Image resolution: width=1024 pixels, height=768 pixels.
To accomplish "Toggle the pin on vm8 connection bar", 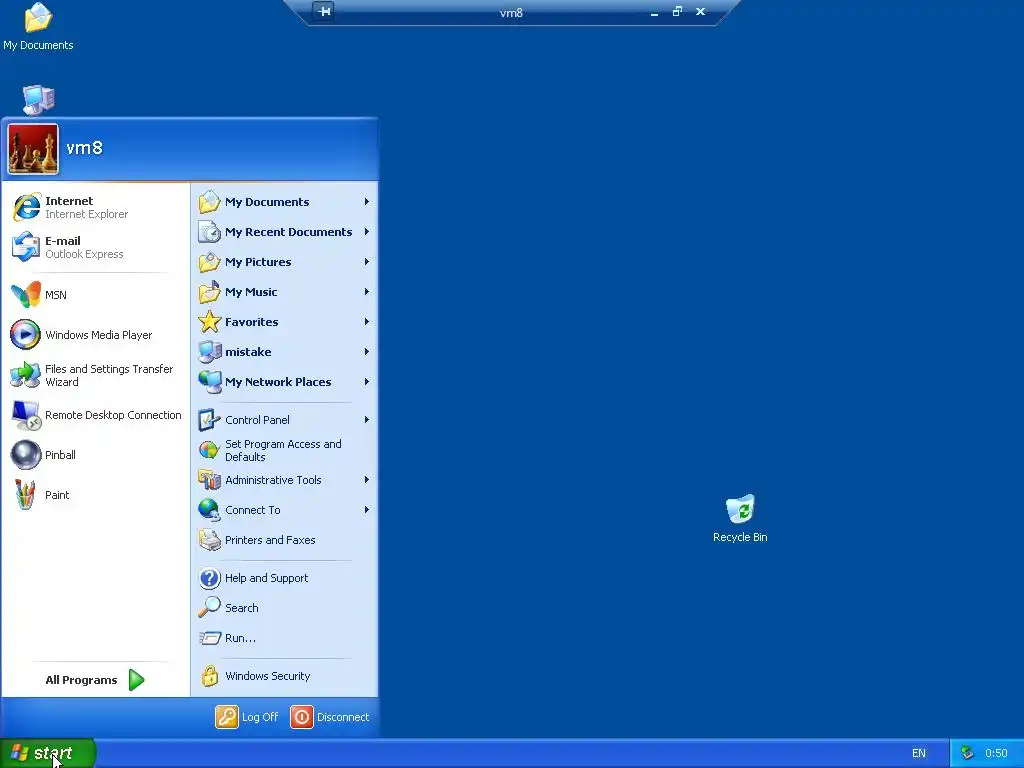I will [324, 11].
